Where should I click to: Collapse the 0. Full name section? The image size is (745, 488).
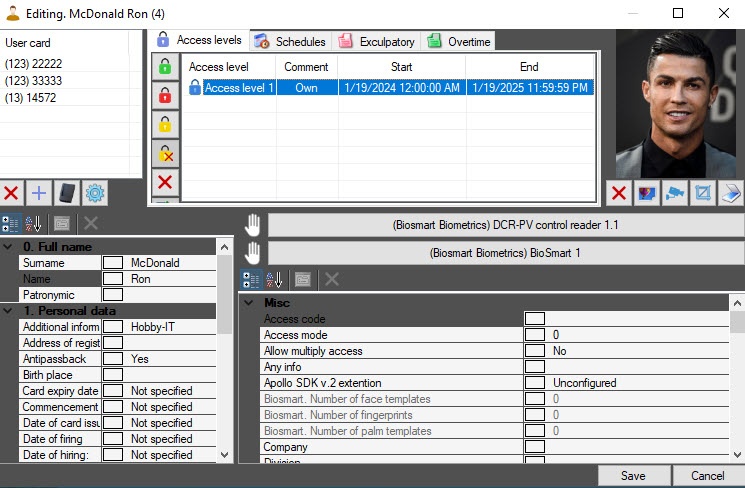pos(8,247)
